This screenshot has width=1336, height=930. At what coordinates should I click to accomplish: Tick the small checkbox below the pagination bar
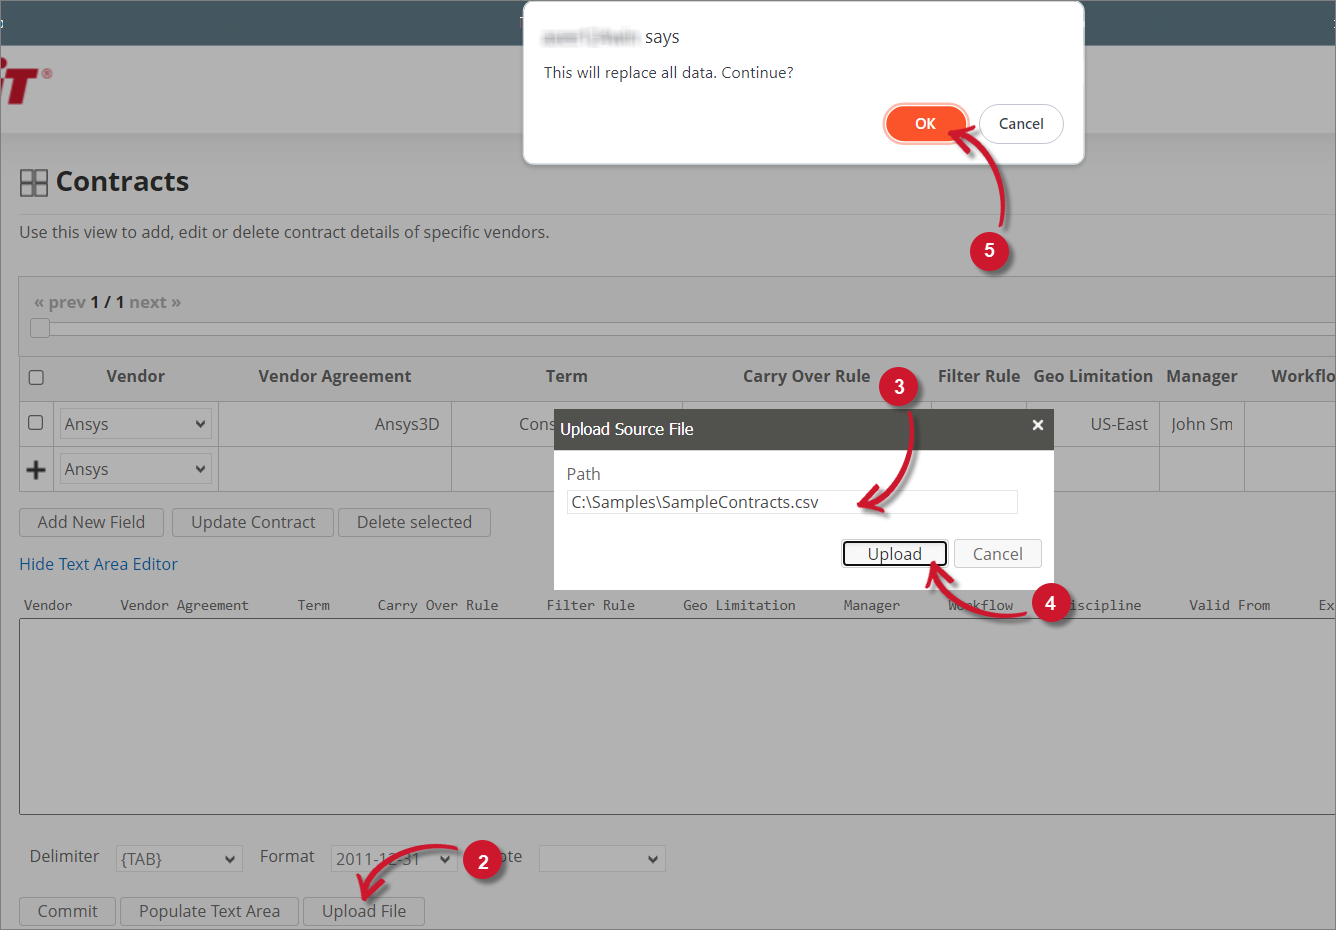pos(39,327)
